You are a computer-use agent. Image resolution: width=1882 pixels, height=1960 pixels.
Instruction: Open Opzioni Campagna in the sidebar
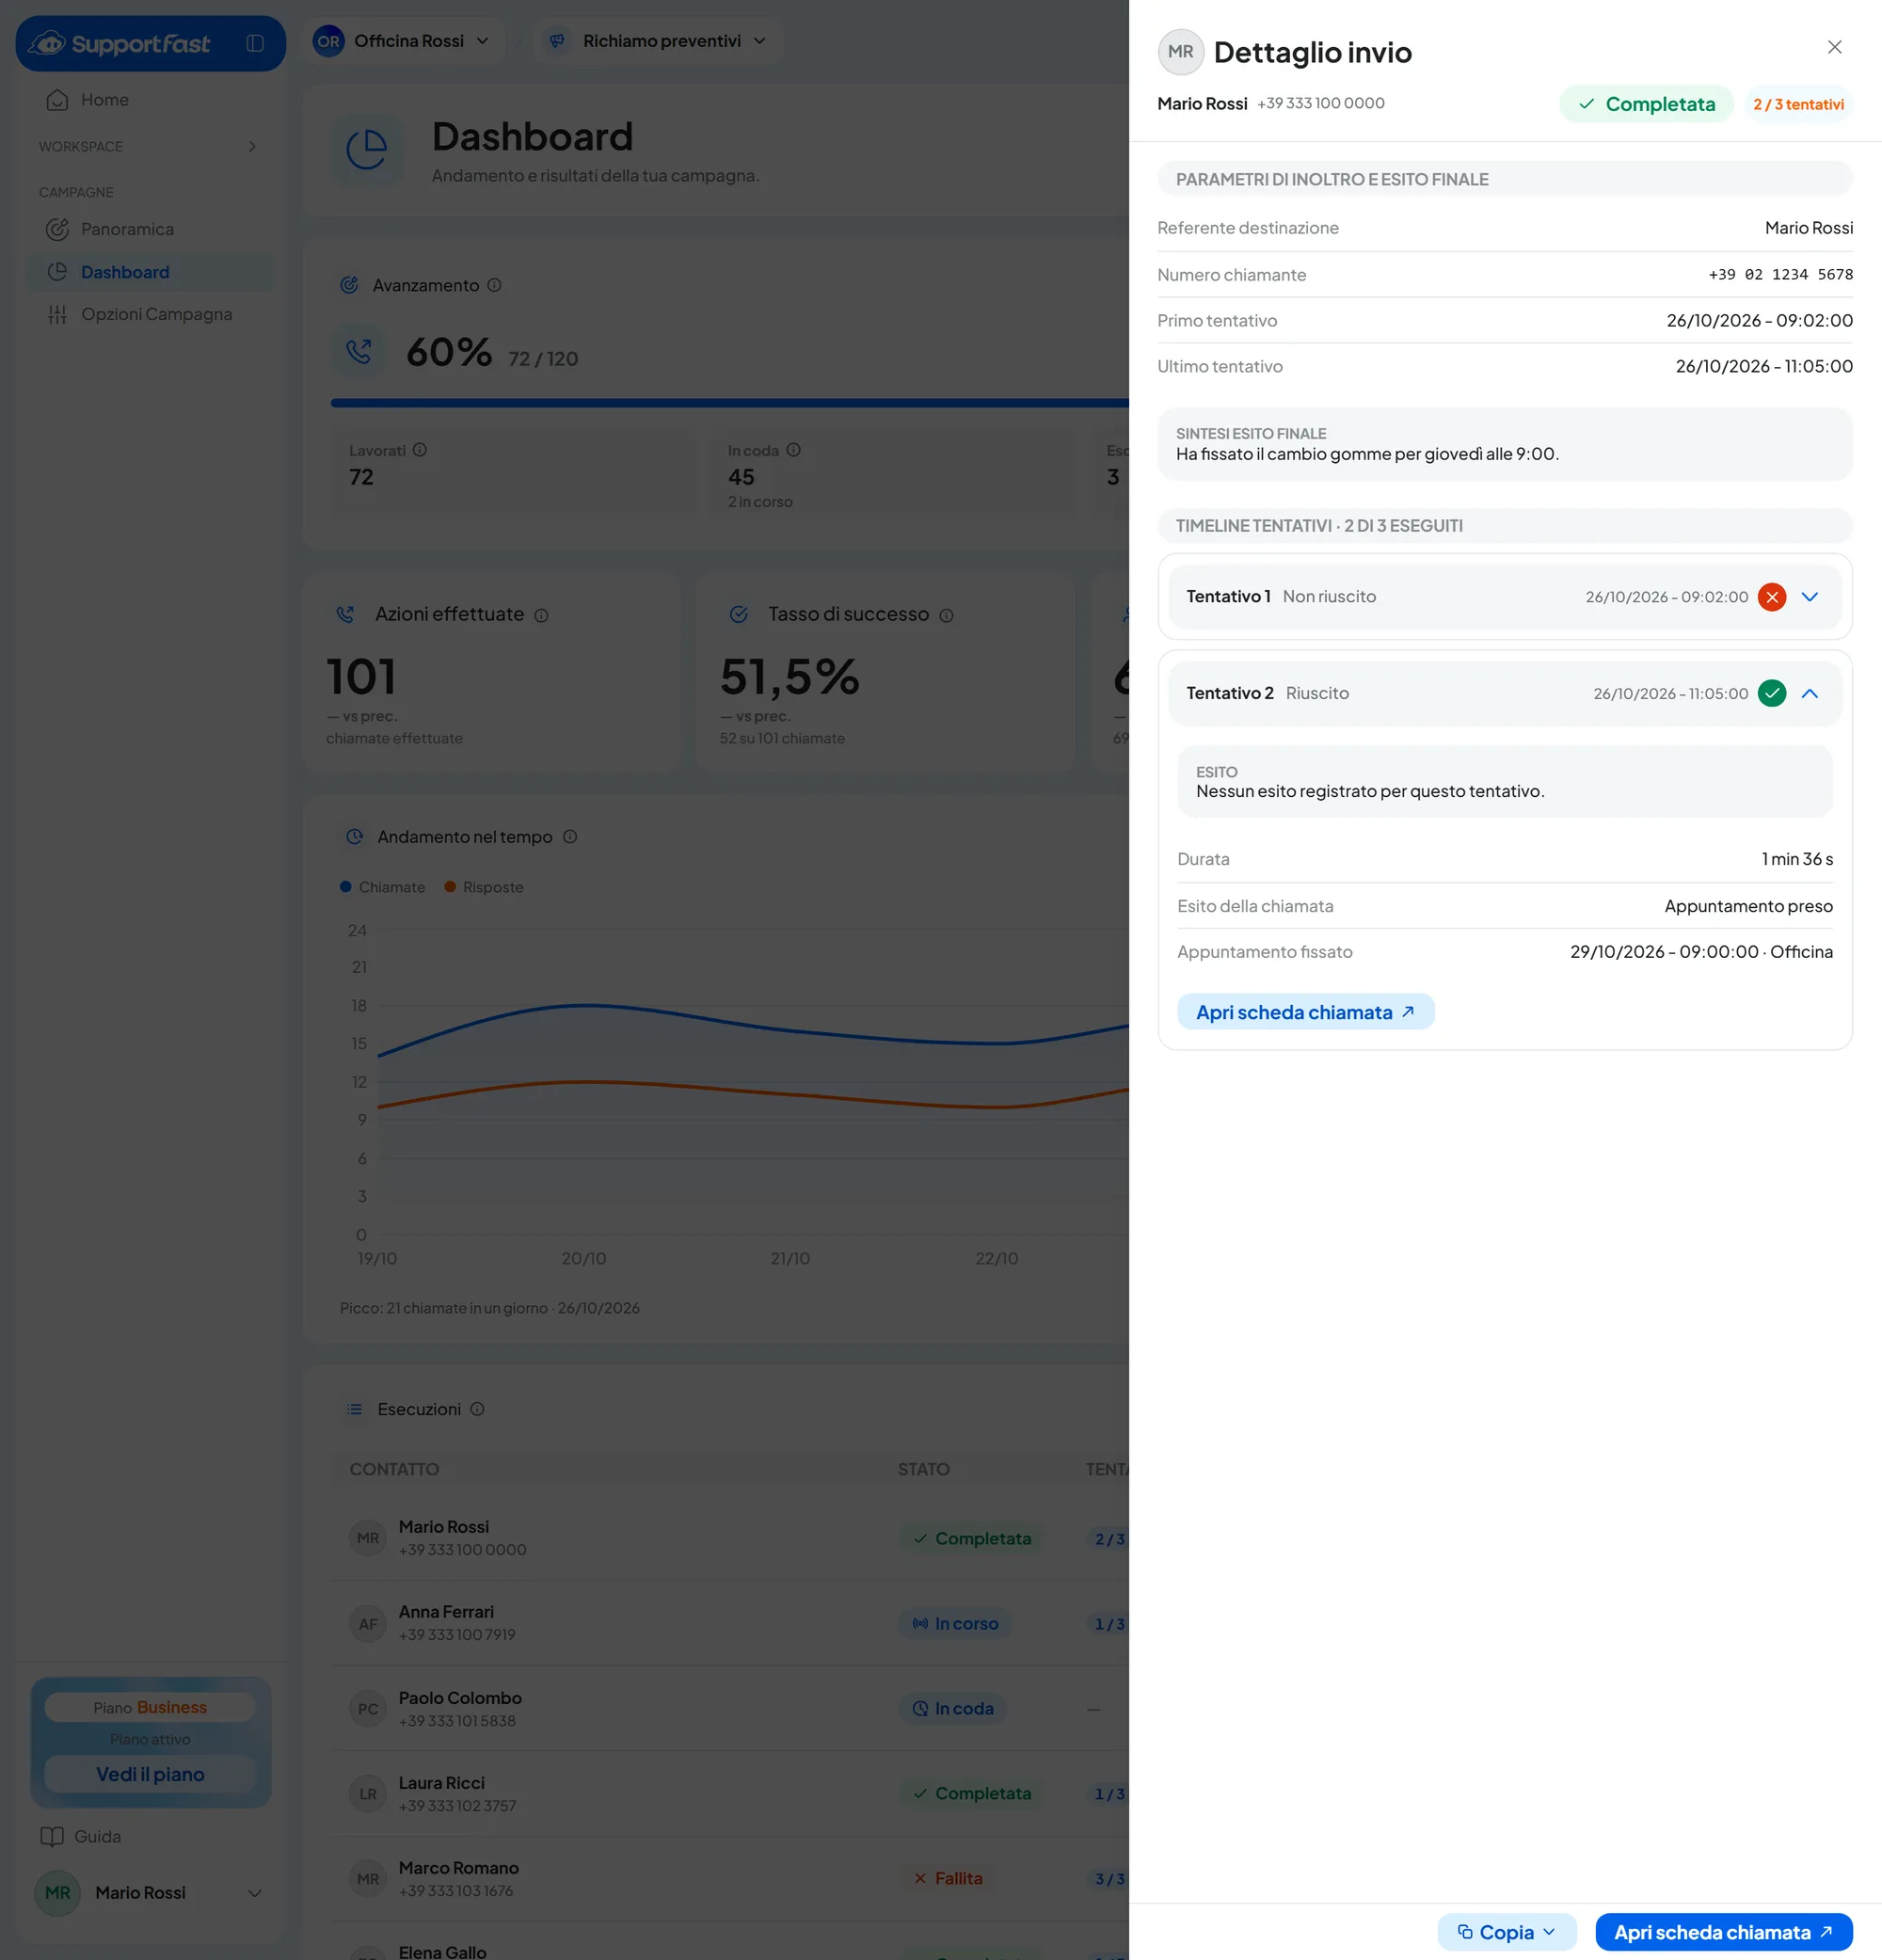coord(150,314)
